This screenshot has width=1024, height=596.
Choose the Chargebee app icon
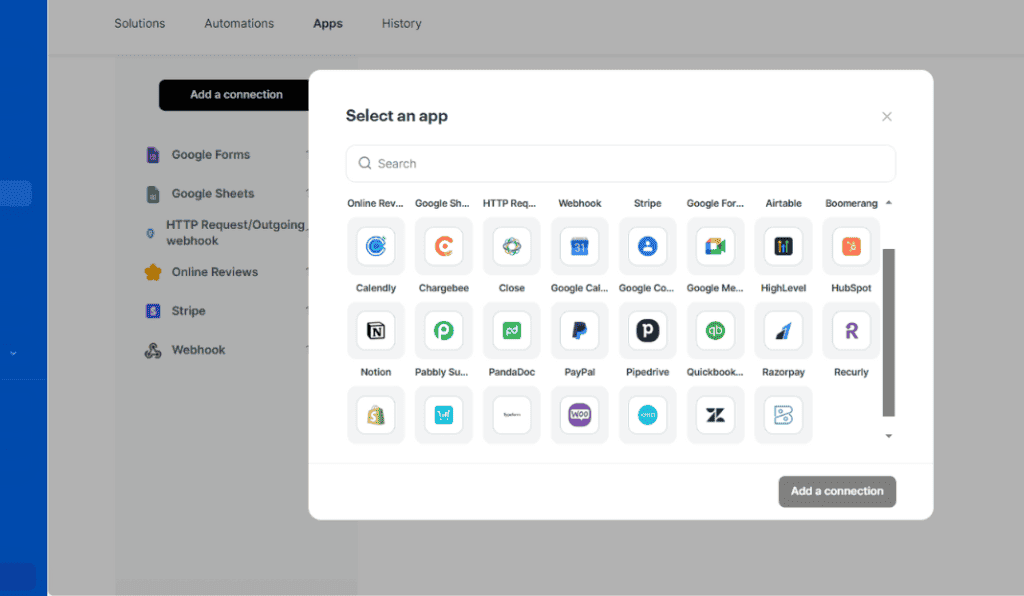443,246
